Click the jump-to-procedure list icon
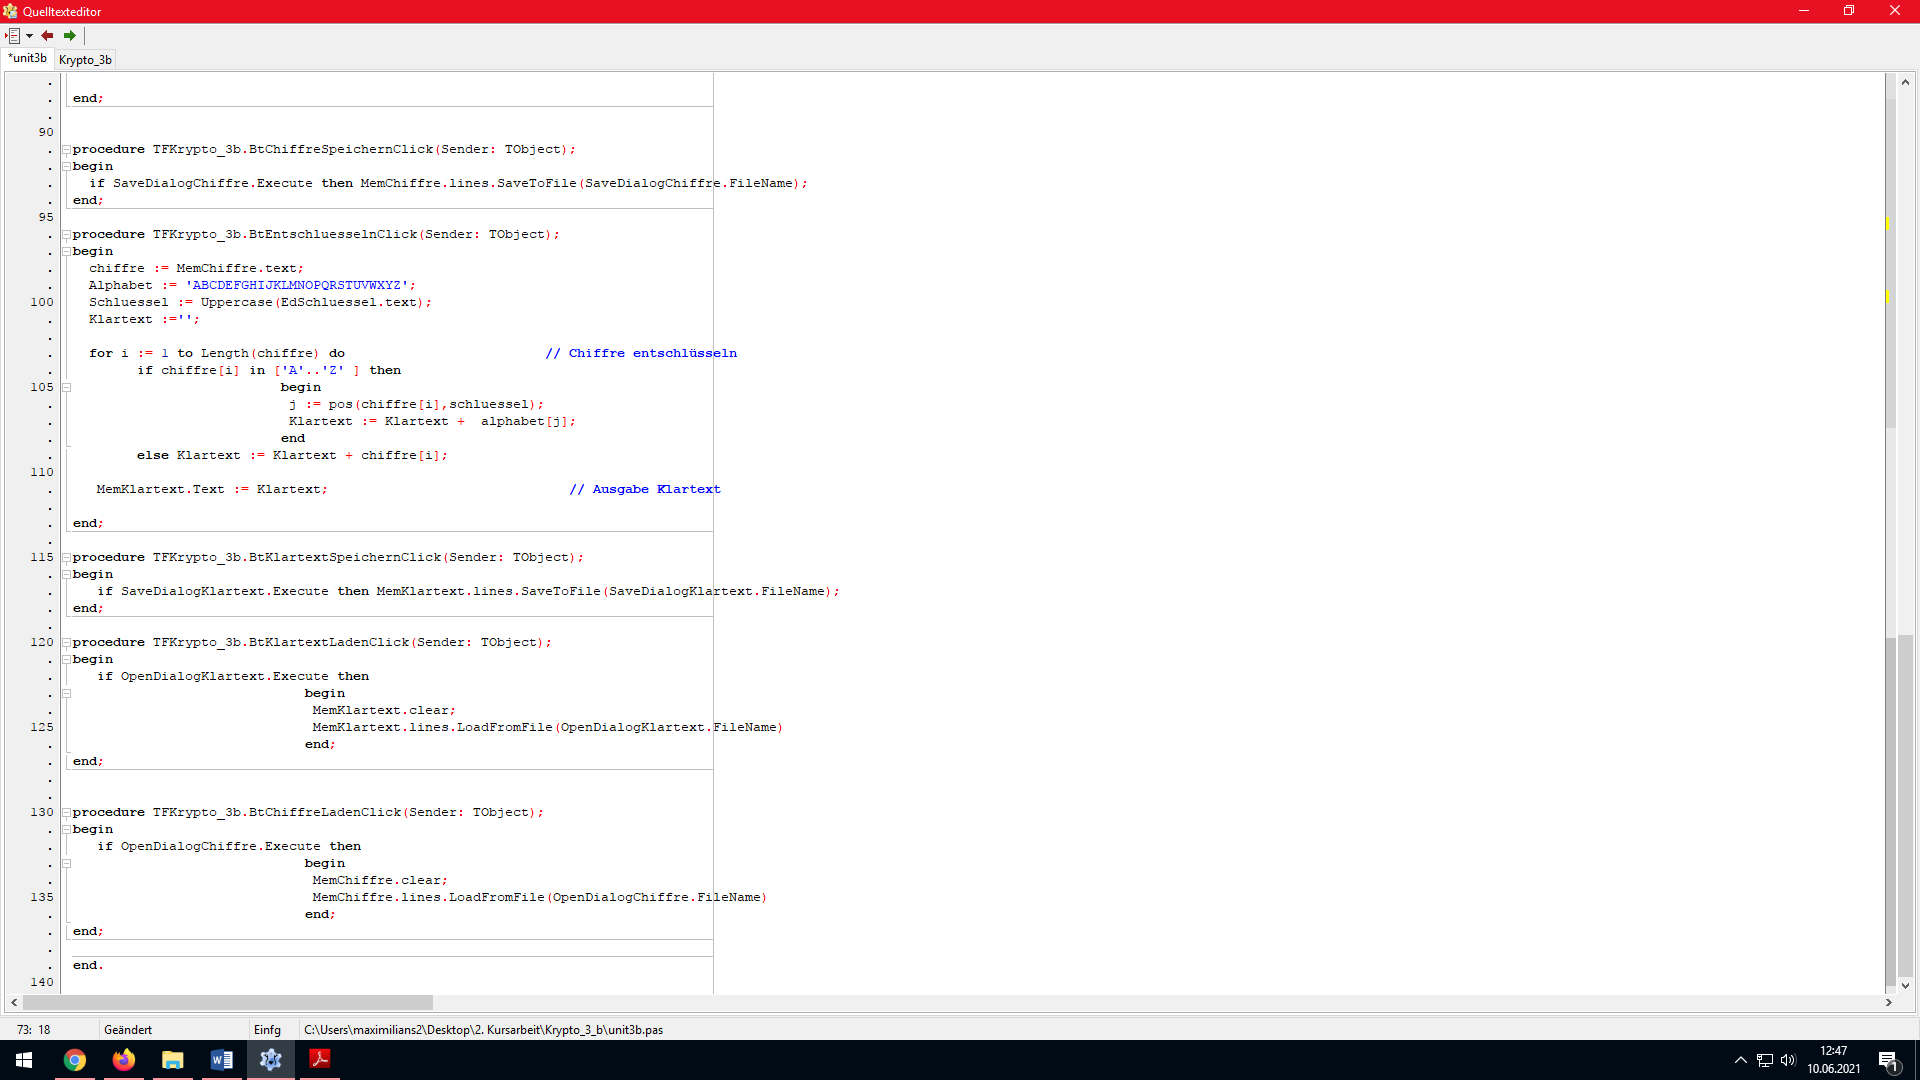1920x1080 pixels. 13,36
